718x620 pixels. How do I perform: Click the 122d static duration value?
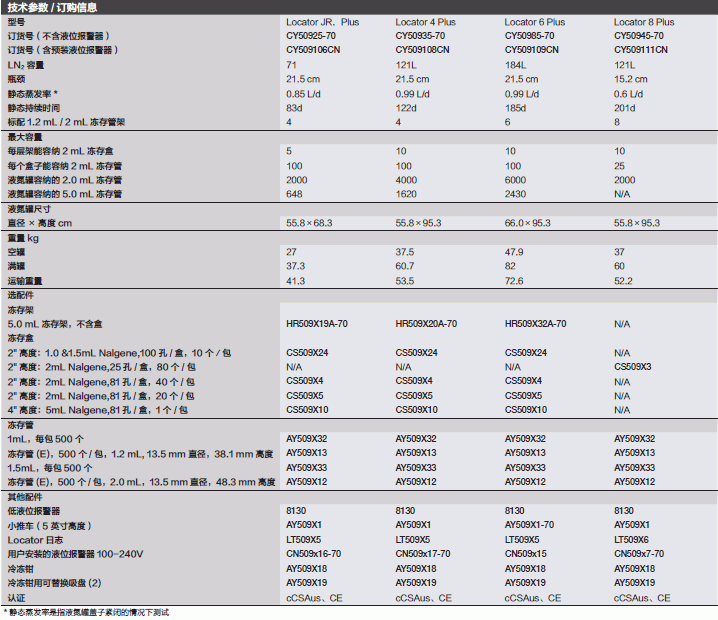[406, 108]
